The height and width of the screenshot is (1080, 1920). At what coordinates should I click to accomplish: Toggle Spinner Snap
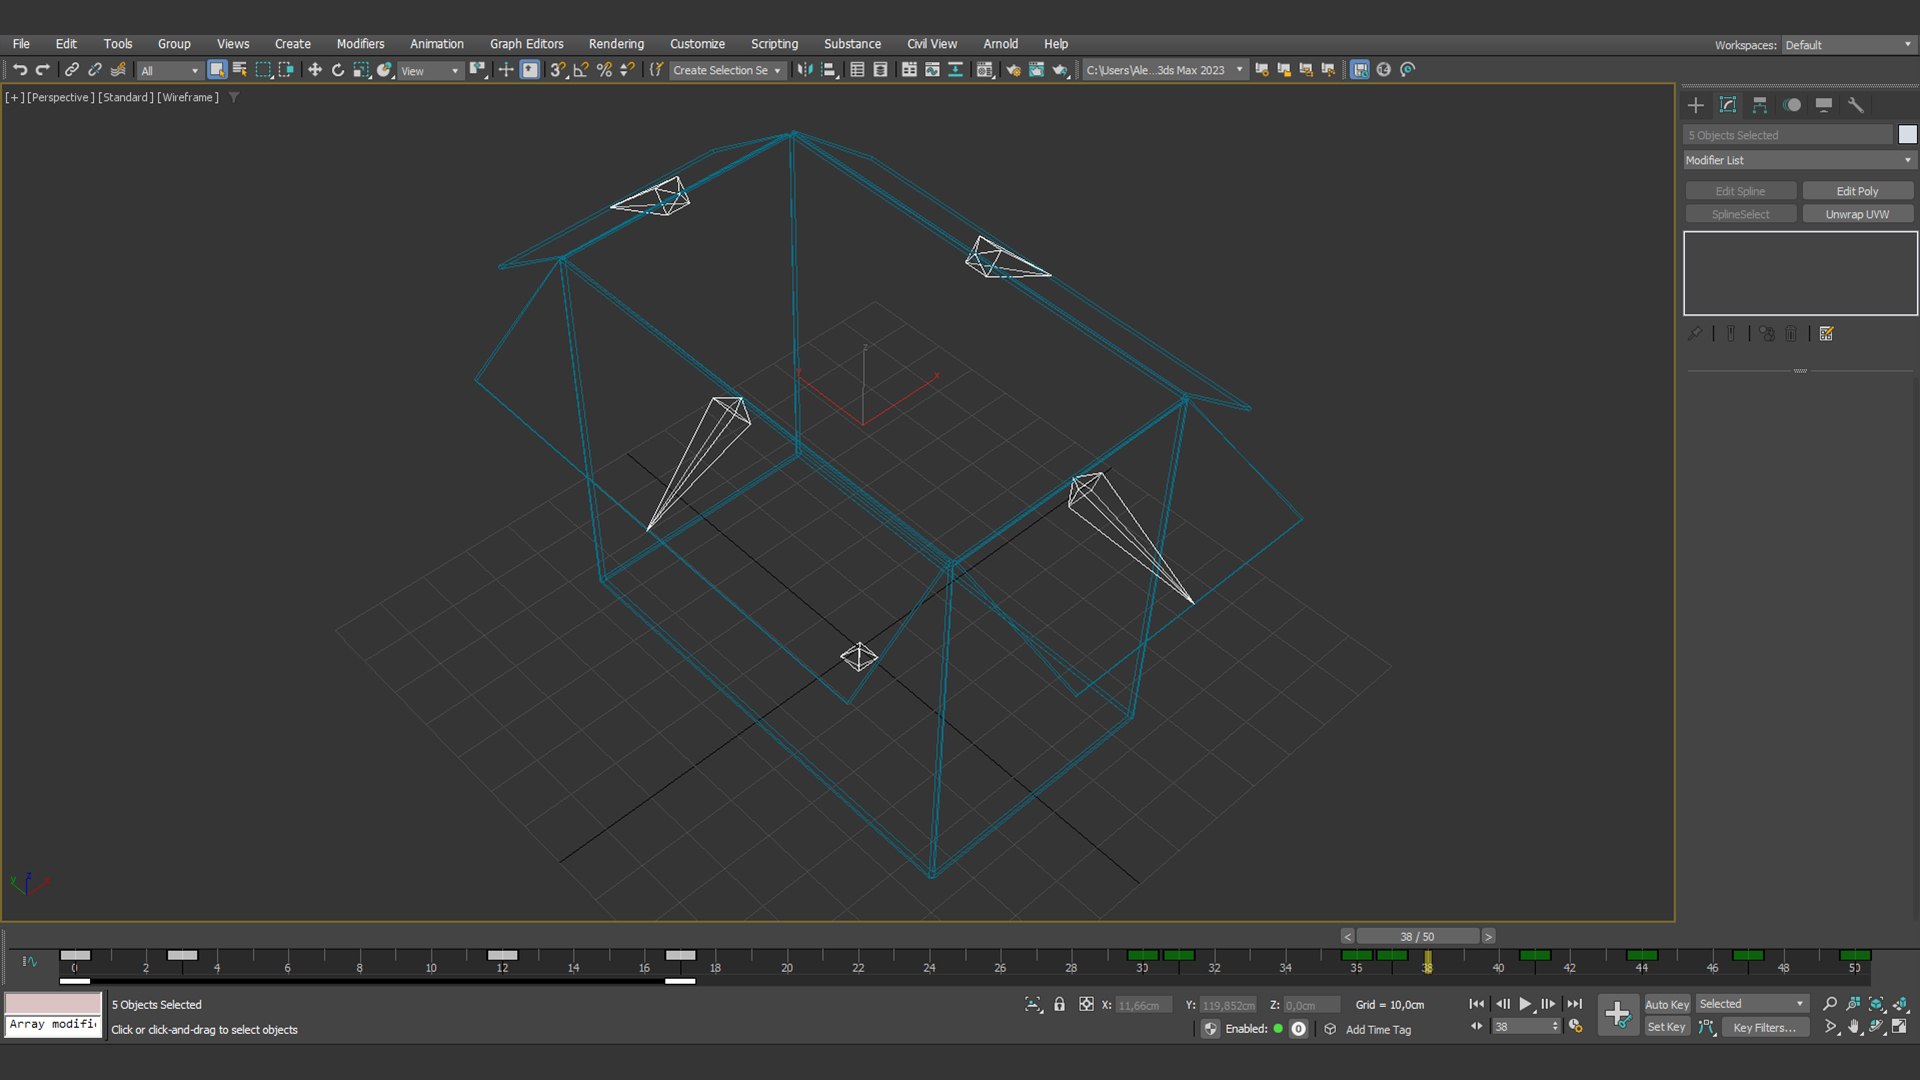[x=627, y=70]
